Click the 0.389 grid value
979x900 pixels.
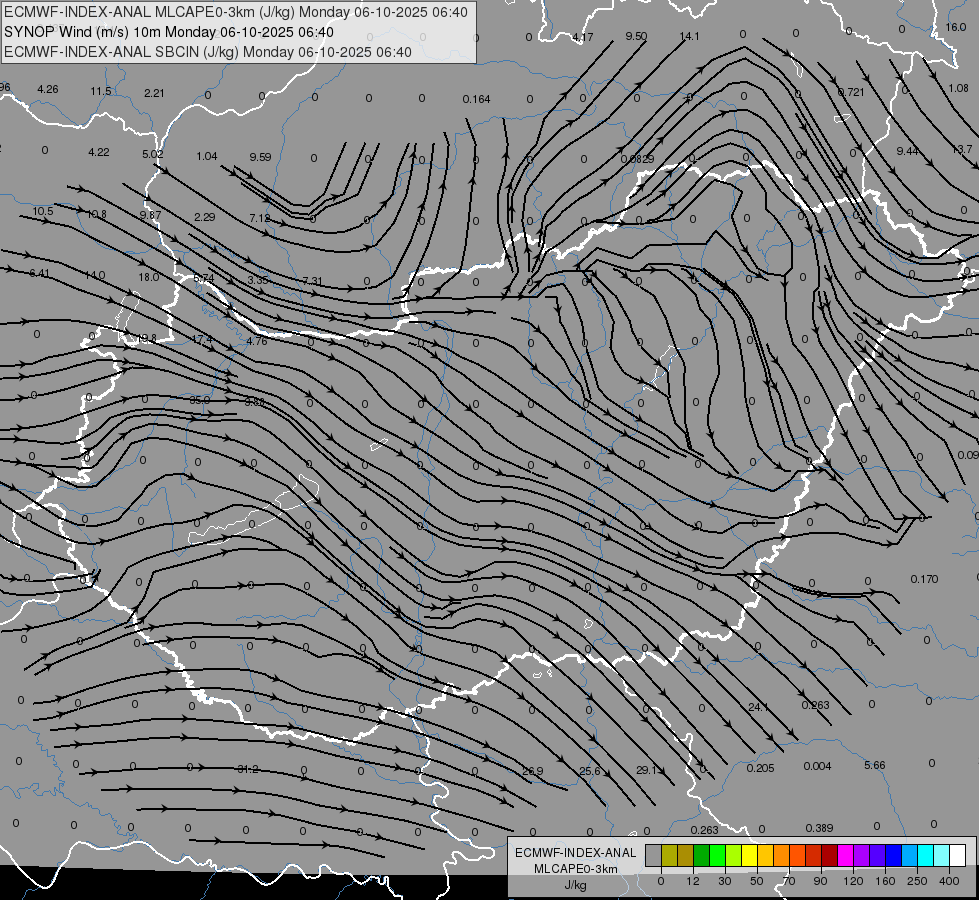pyautogui.click(x=819, y=828)
